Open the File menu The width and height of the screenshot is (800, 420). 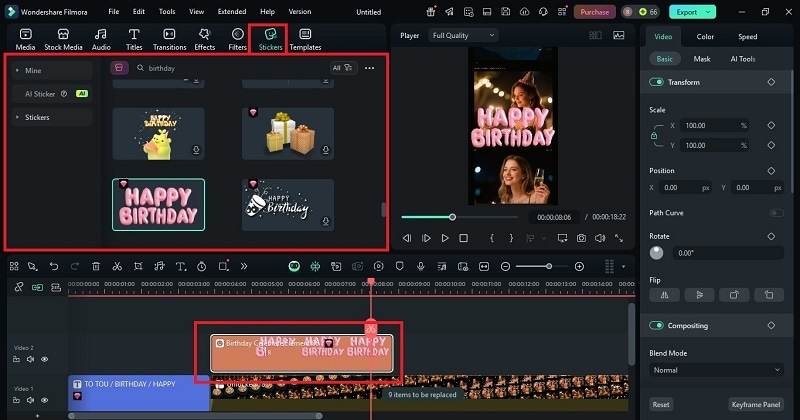tap(114, 11)
